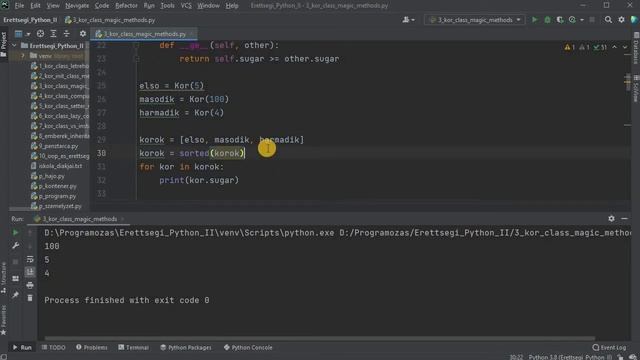Open the user account dropdown icon

408,20
